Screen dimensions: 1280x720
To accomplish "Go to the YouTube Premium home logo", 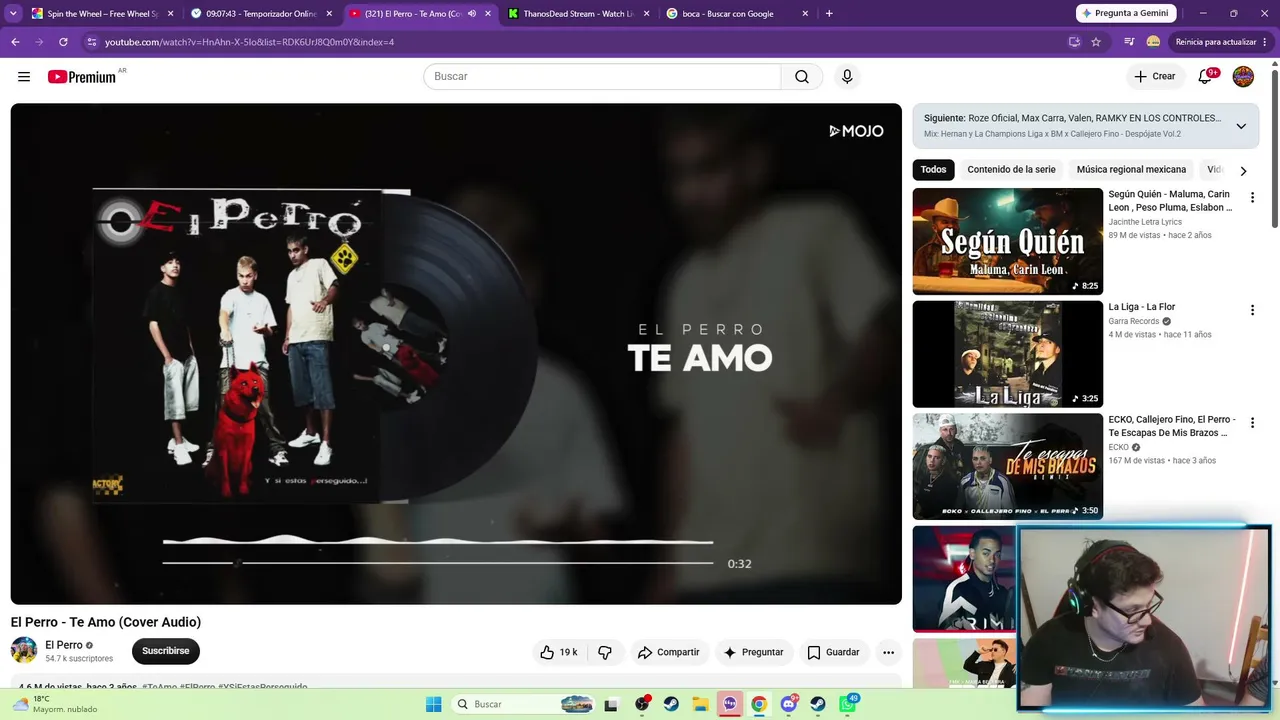I will click(82, 77).
